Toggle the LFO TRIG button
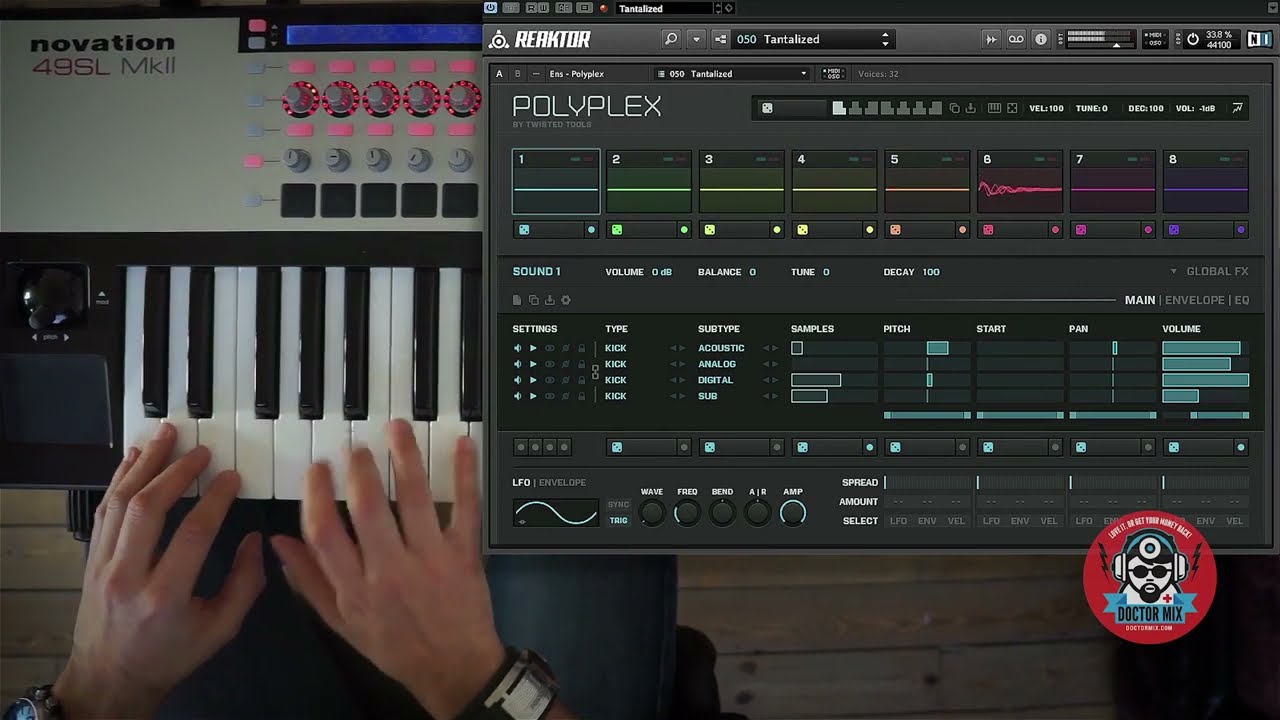Image resolution: width=1280 pixels, height=720 pixels. coord(619,520)
